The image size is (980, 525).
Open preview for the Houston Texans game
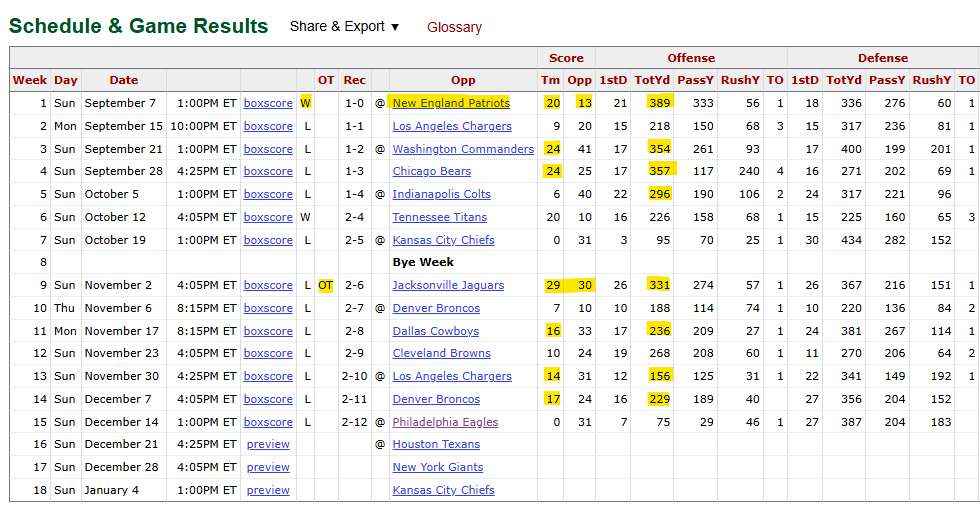click(x=268, y=444)
